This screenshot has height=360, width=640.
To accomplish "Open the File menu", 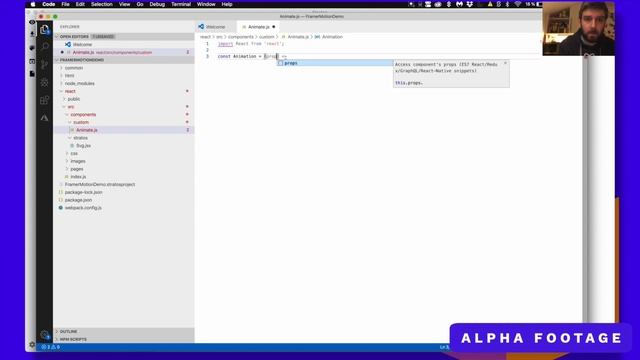I will pos(65,4).
